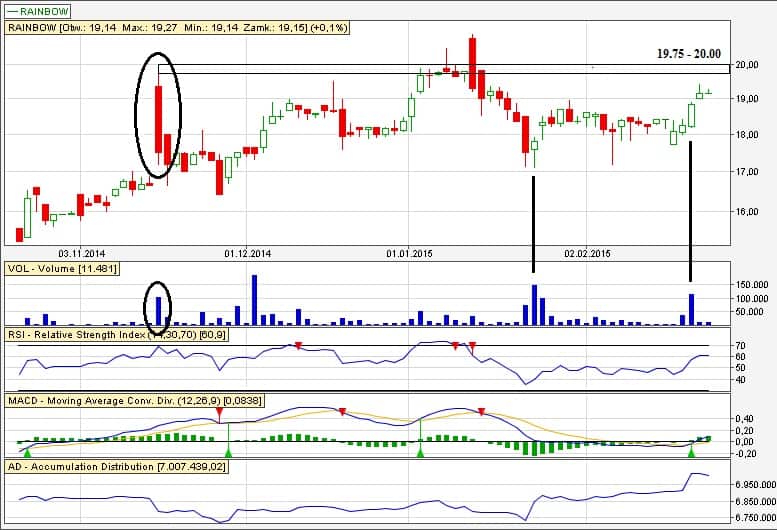Click the rightmost red triangle on RSI

point(472,346)
